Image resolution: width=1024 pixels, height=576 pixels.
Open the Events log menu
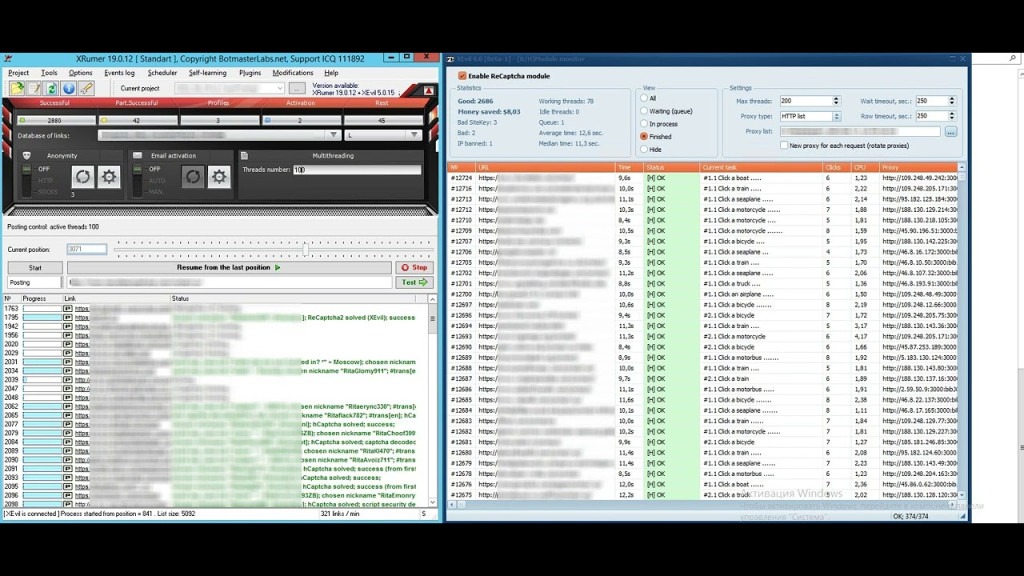(x=120, y=72)
